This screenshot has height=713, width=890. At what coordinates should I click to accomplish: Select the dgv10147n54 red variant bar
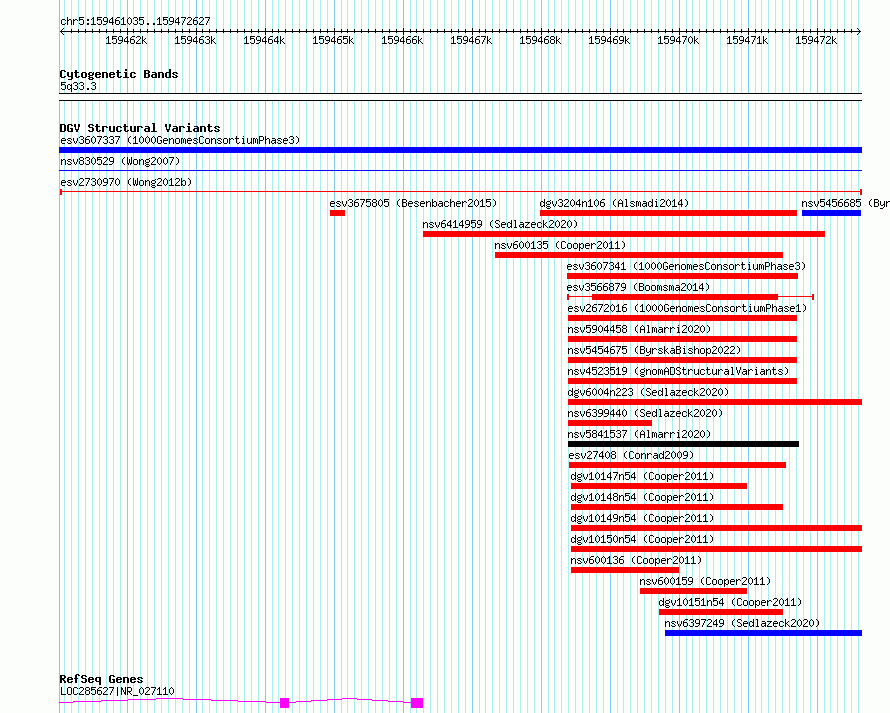pyautogui.click(x=658, y=486)
